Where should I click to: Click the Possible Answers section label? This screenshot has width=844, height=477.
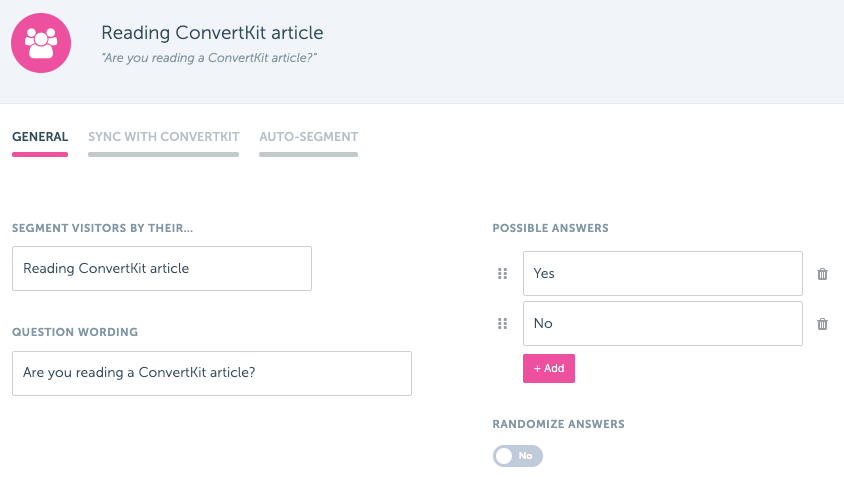pos(550,229)
